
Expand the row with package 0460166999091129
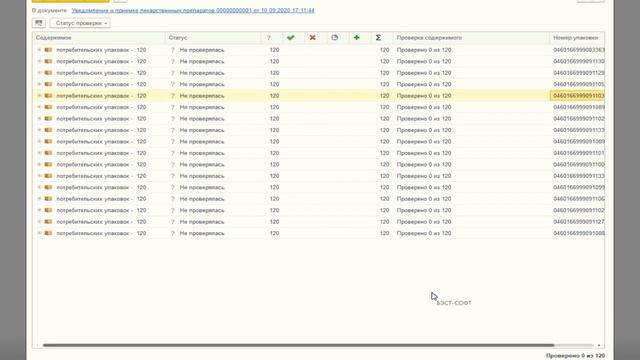[x=40, y=73]
